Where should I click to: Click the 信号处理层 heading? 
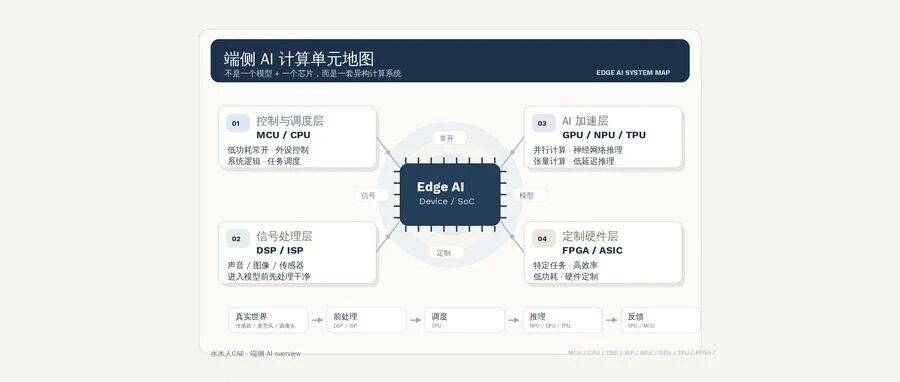click(x=284, y=236)
